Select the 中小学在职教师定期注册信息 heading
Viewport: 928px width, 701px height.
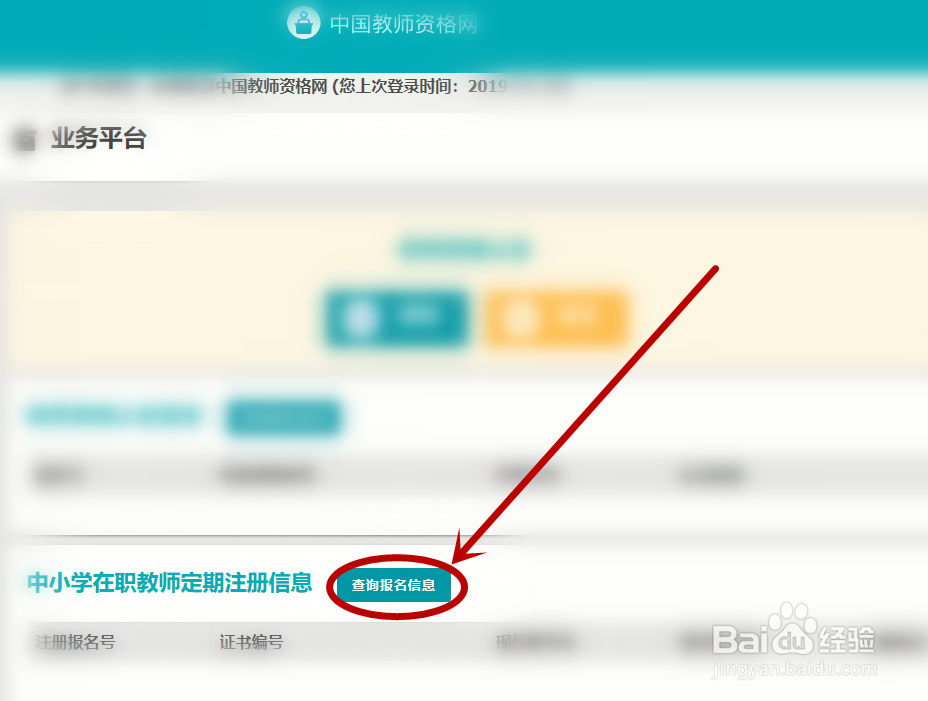tap(170, 583)
